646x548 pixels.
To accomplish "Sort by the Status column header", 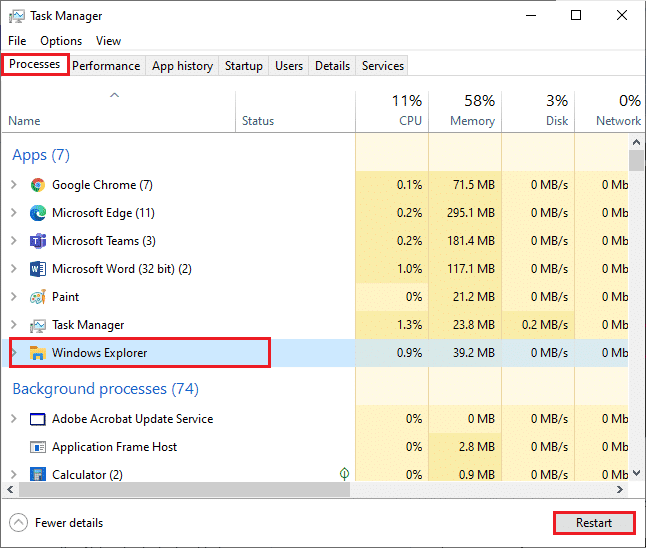I will 295,111.
